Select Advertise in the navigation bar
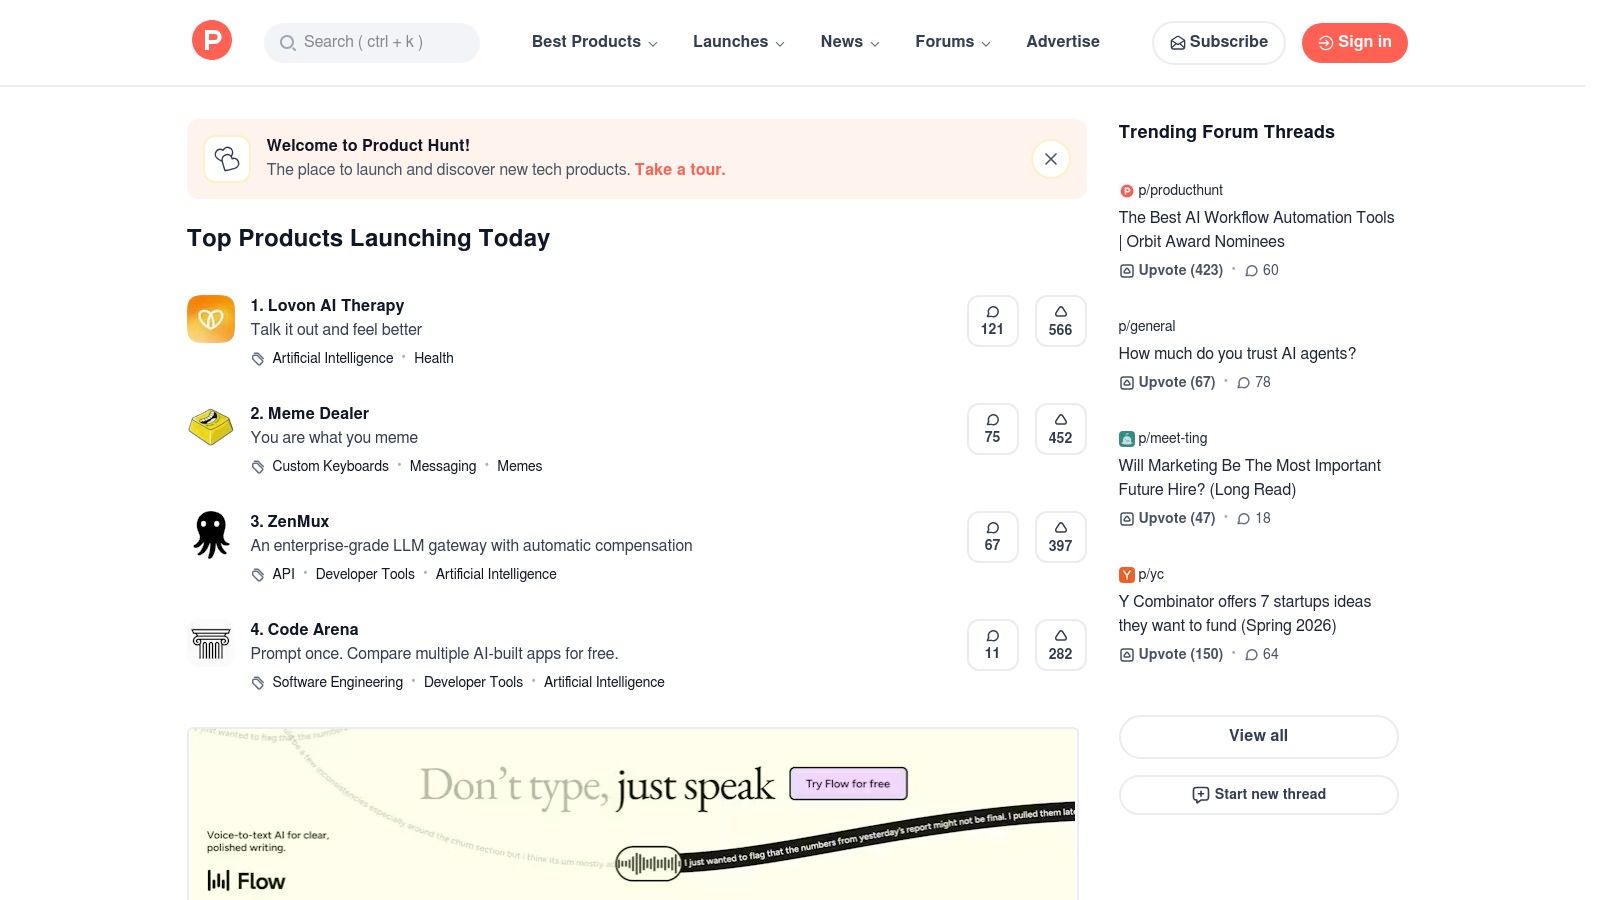The width and height of the screenshot is (1600, 900). 1062,42
